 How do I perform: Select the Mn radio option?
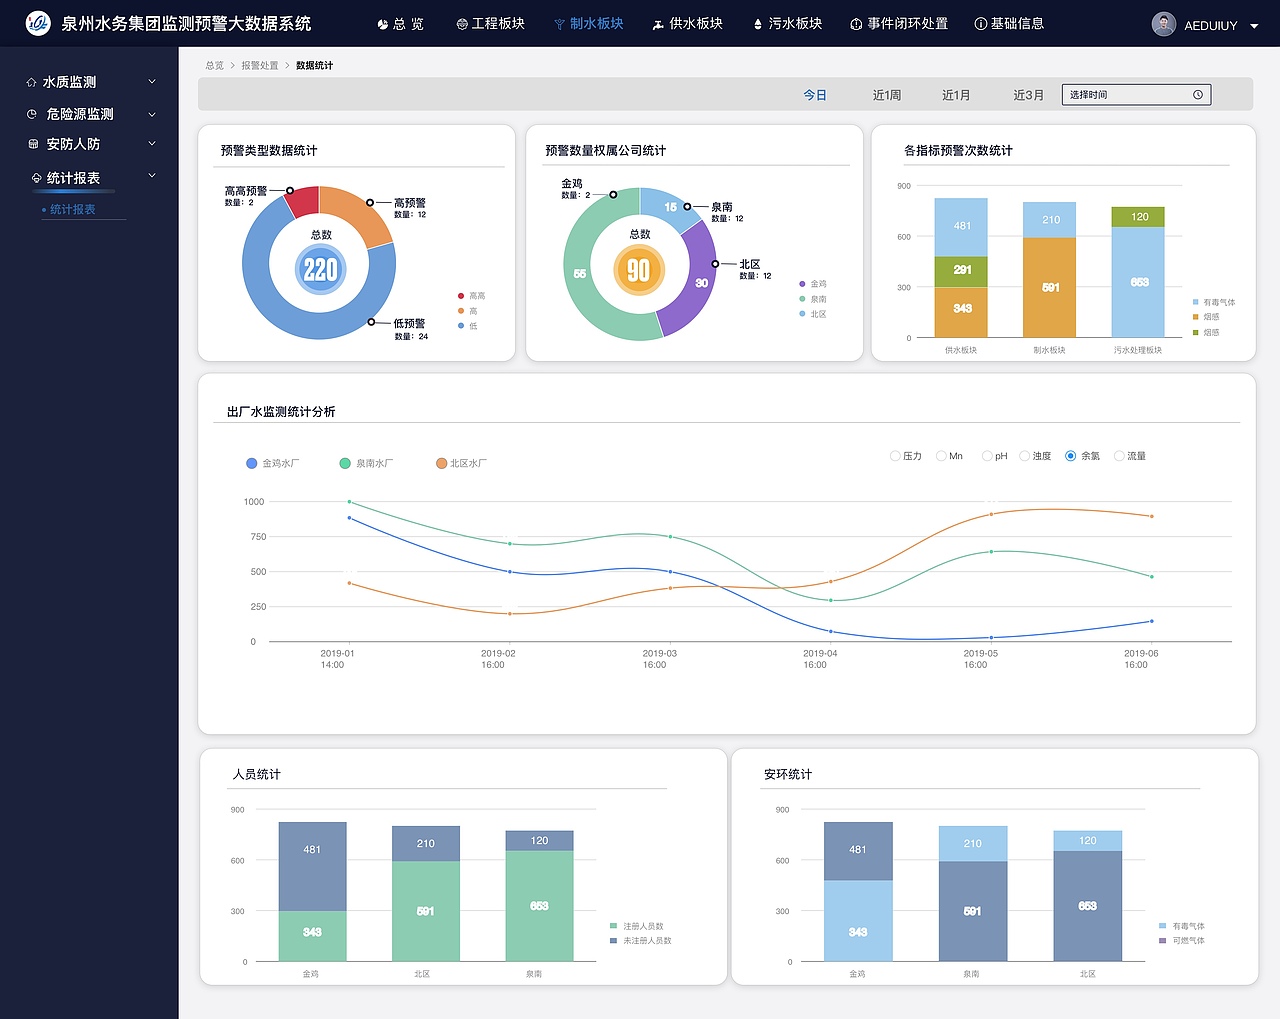pyautogui.click(x=941, y=456)
